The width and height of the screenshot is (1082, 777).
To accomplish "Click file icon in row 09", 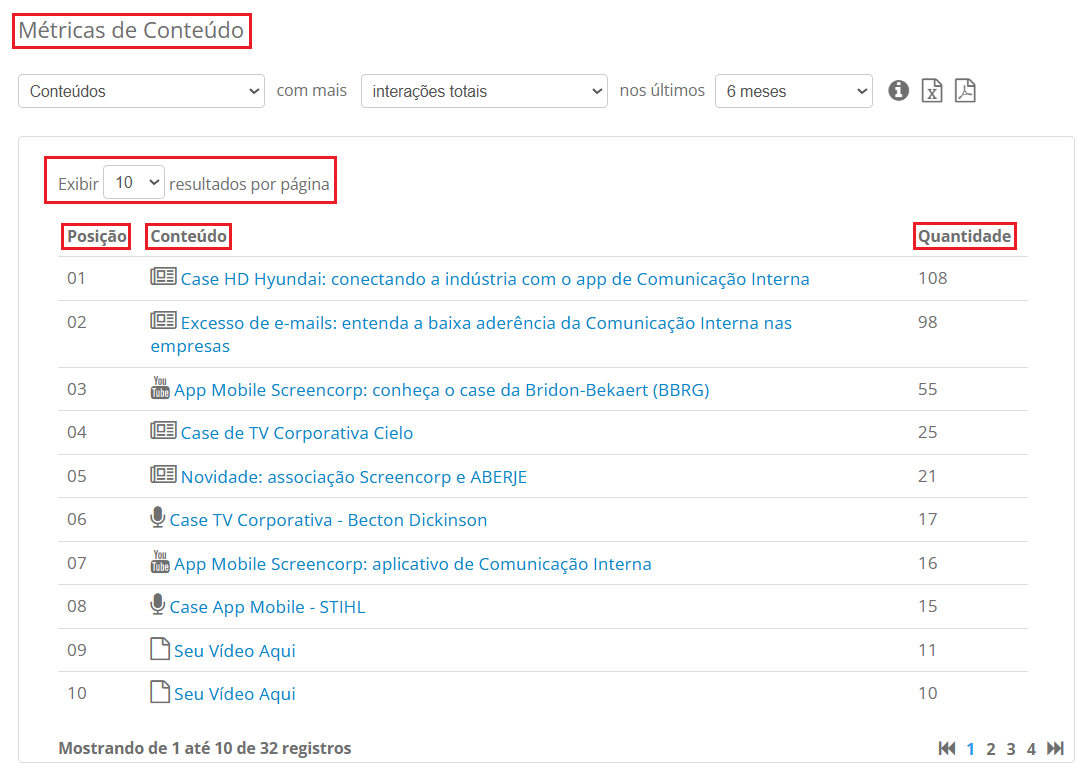I will point(160,649).
